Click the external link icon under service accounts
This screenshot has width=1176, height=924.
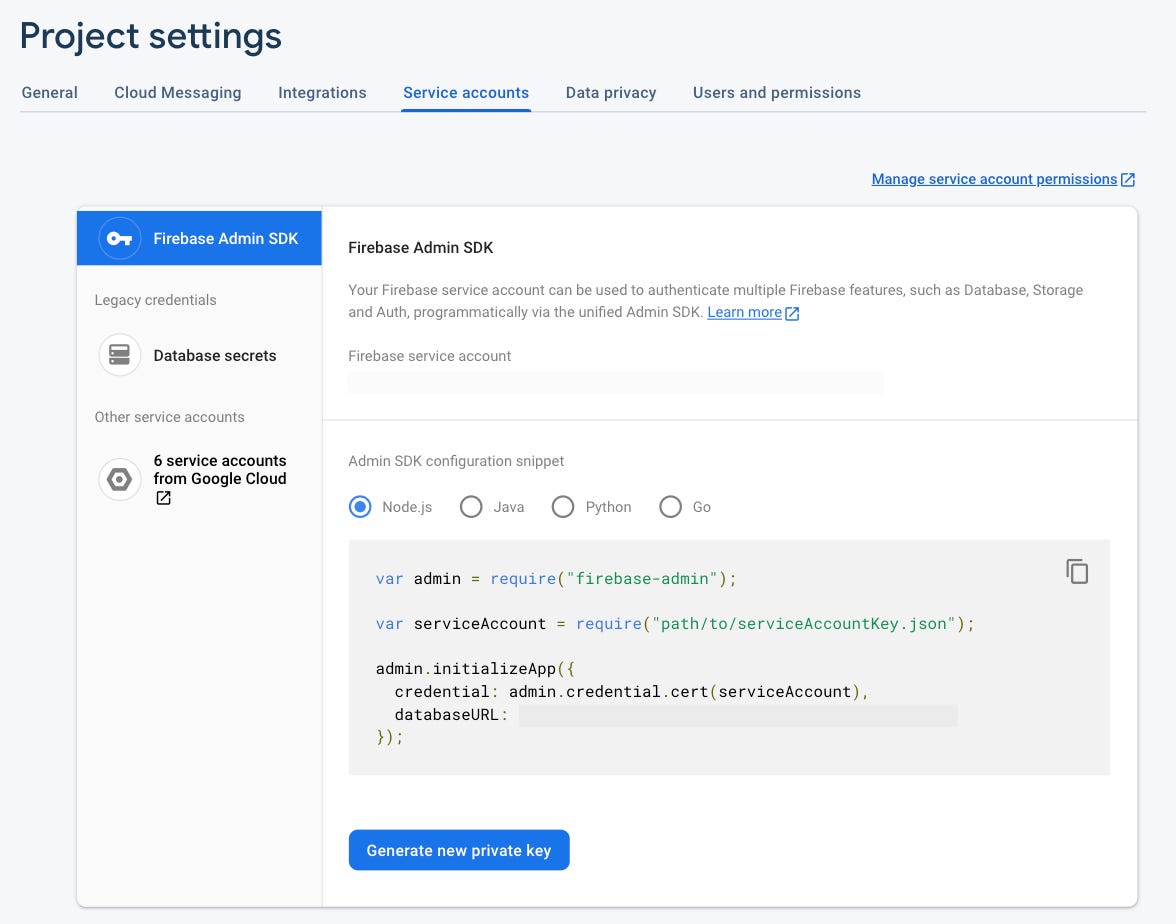[164, 498]
